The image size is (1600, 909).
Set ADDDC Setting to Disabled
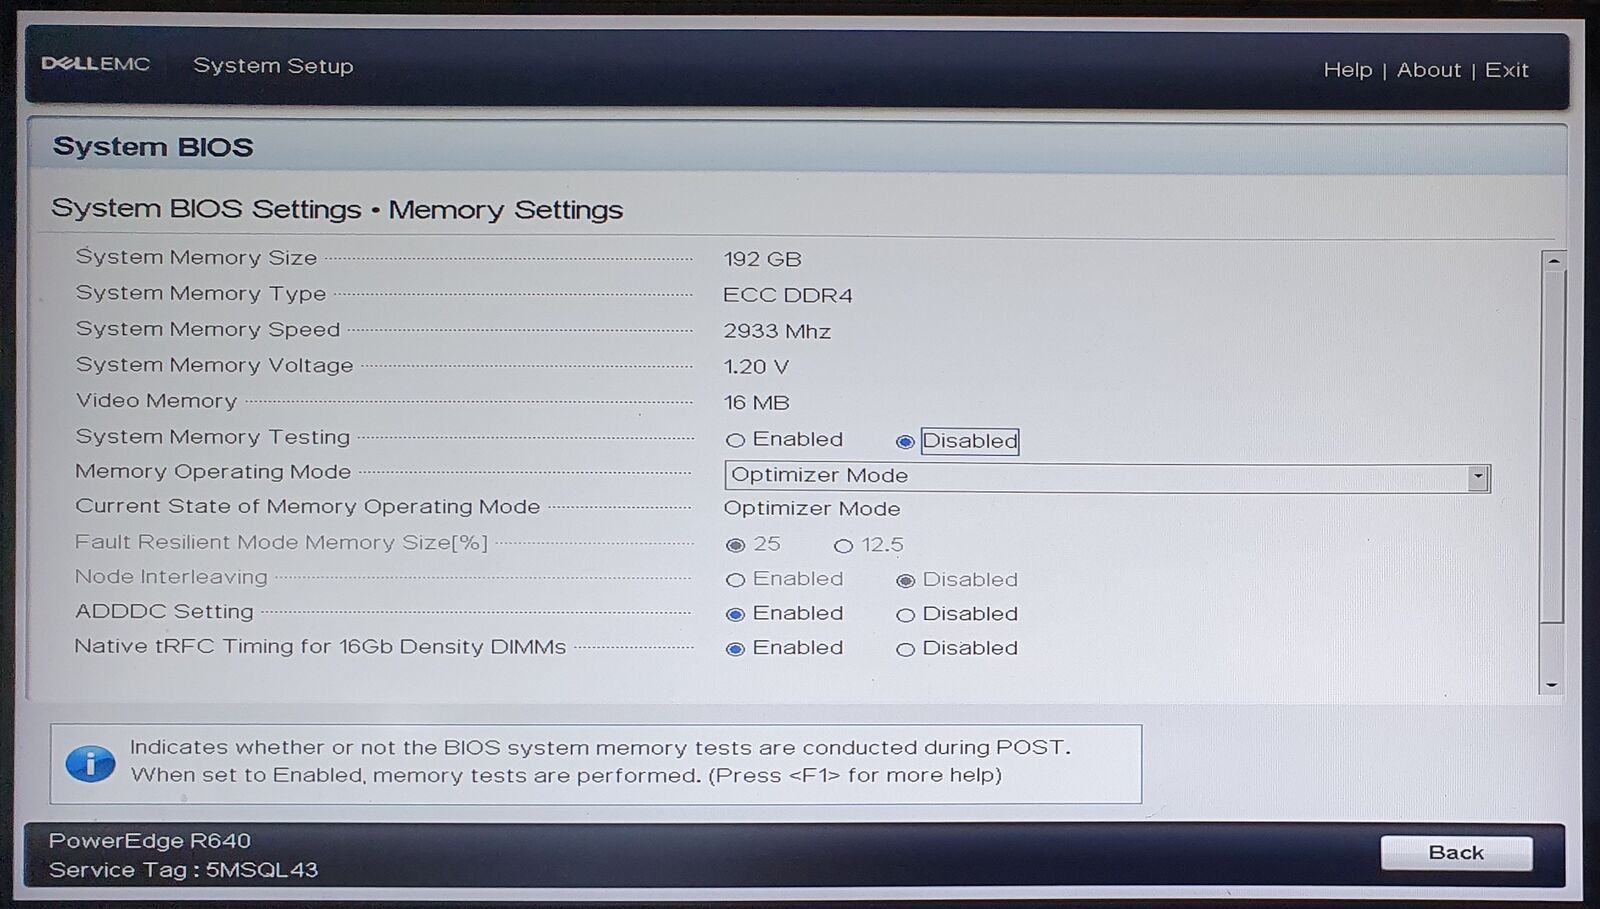906,615
